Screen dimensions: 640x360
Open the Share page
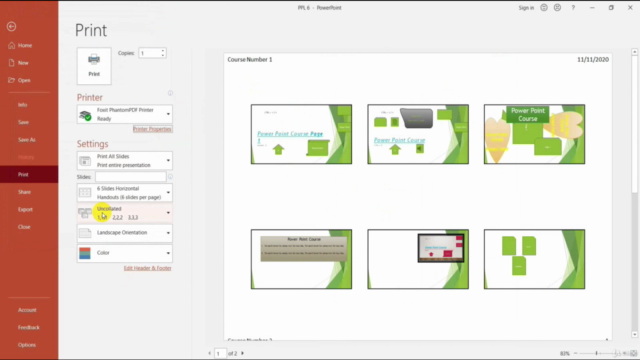(x=24, y=192)
